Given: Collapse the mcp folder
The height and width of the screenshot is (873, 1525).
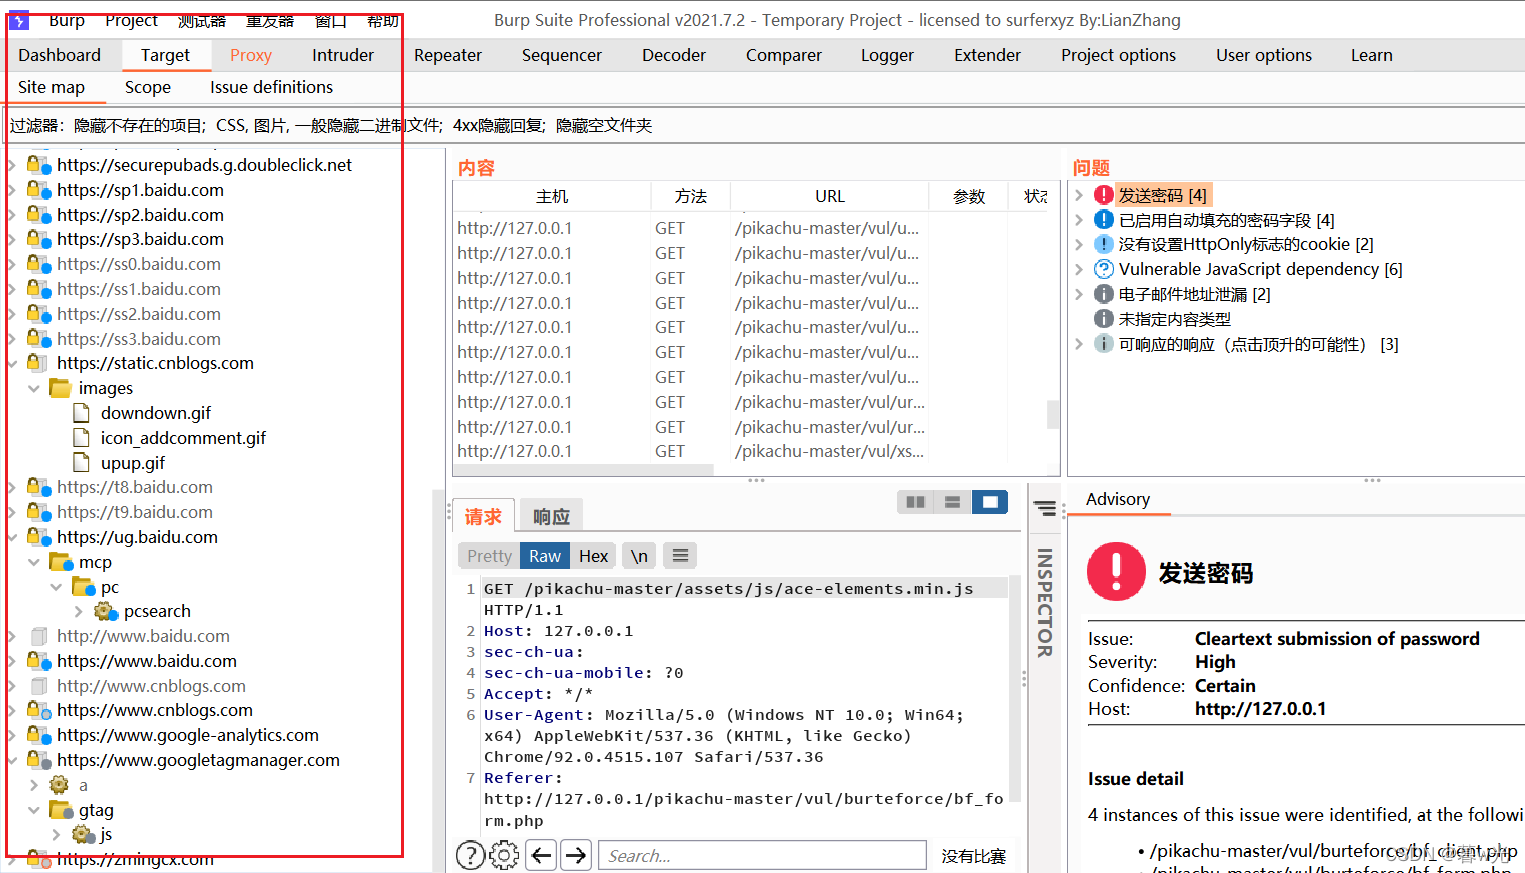Looking at the screenshot, I should point(34,562).
